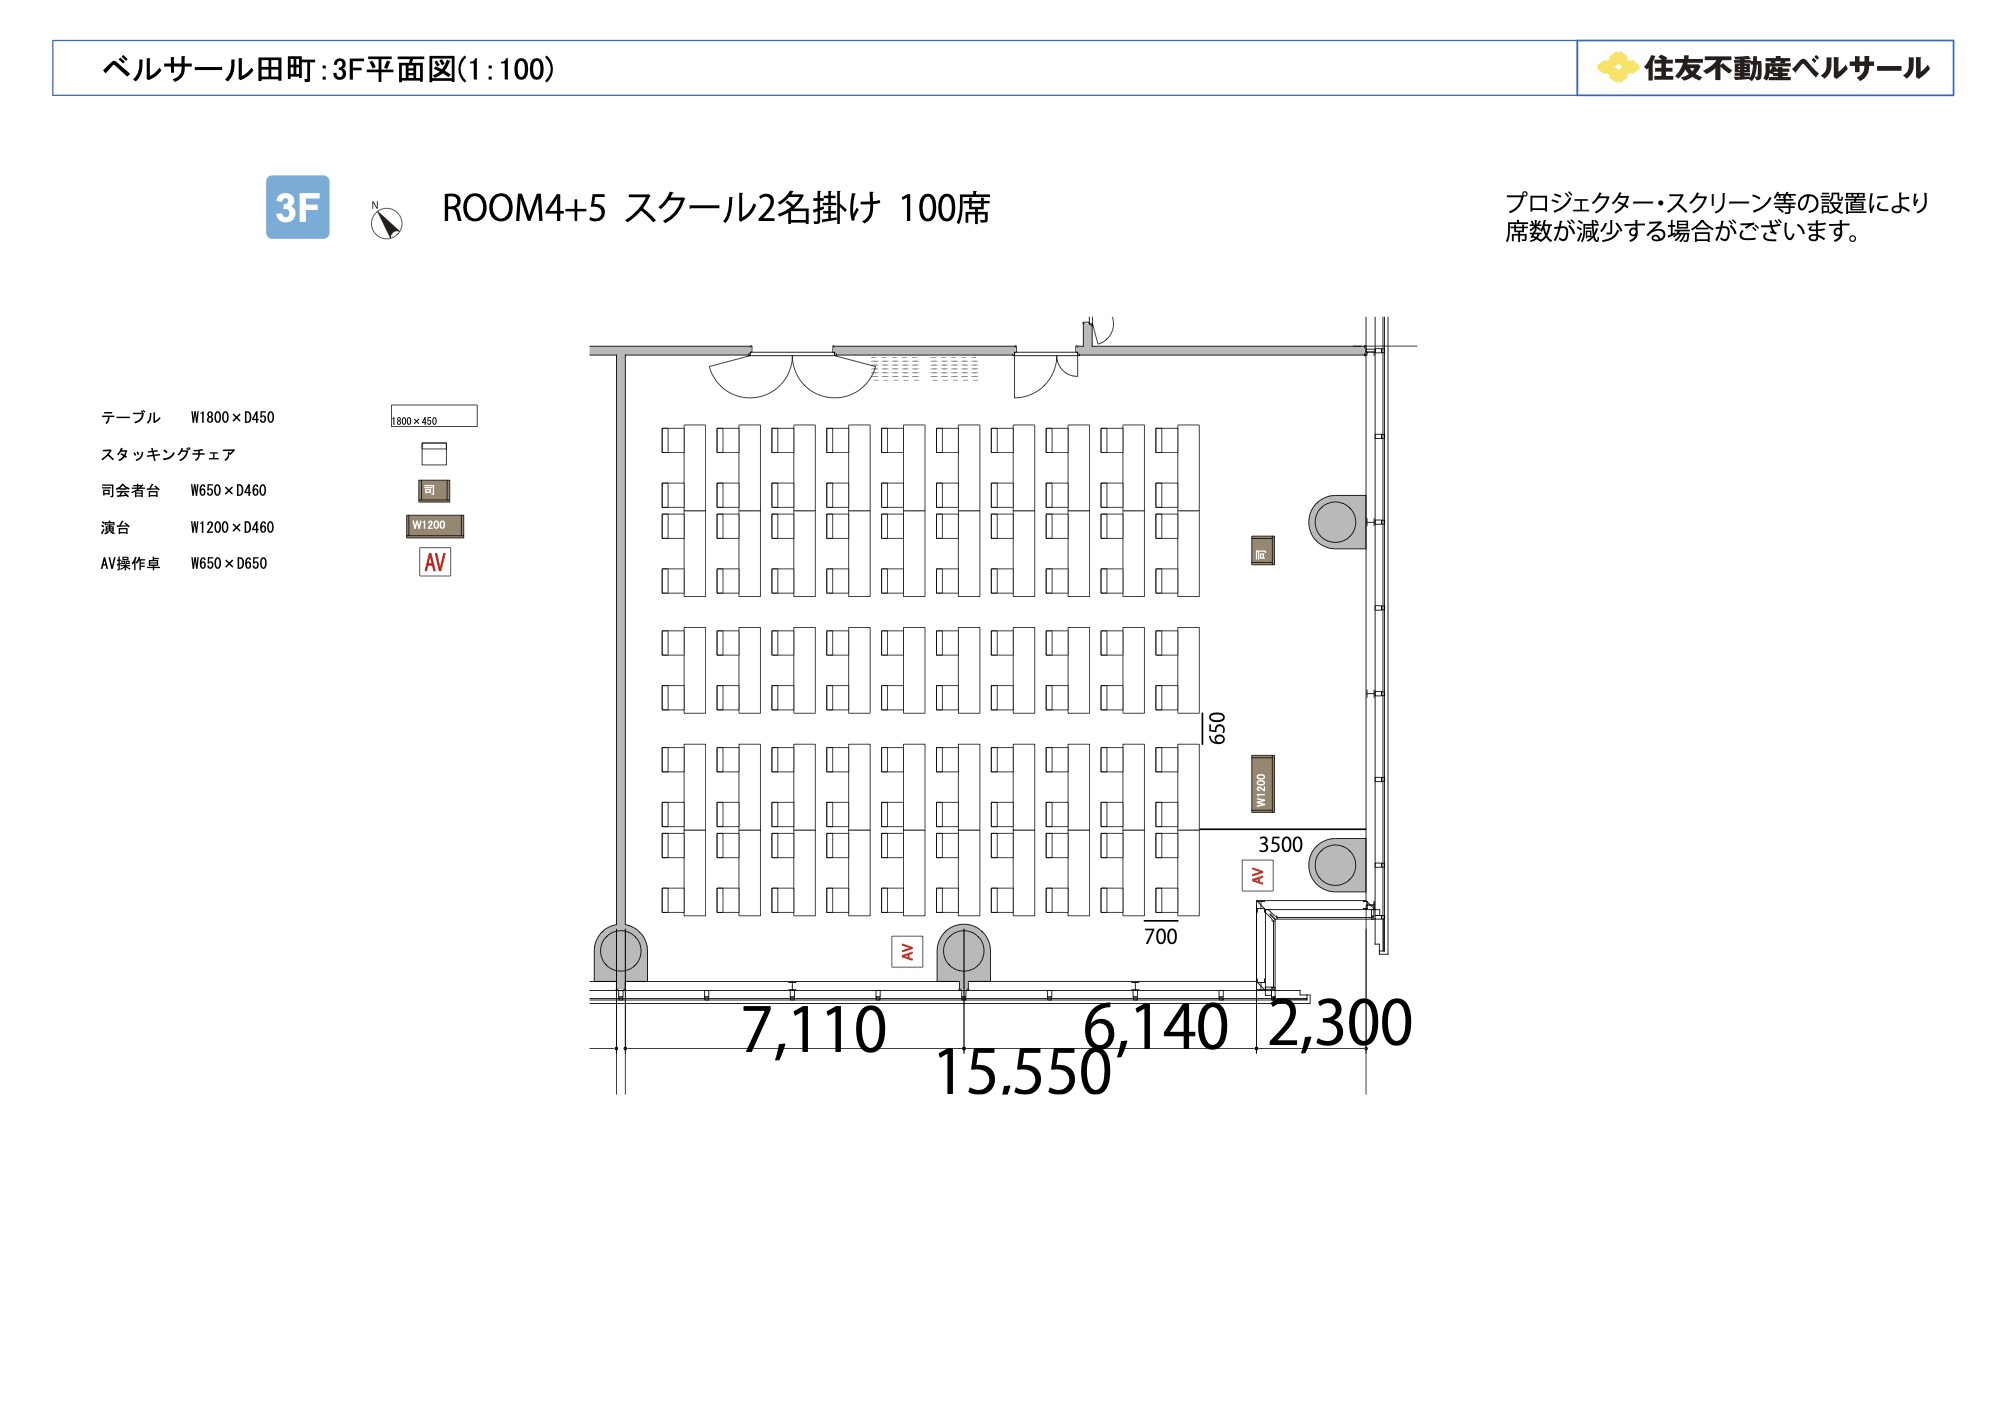Viewport: 2000px width, 1414px height.
Task: Click the round pillar beside the MC stand
Action: pyautogui.click(x=1337, y=522)
